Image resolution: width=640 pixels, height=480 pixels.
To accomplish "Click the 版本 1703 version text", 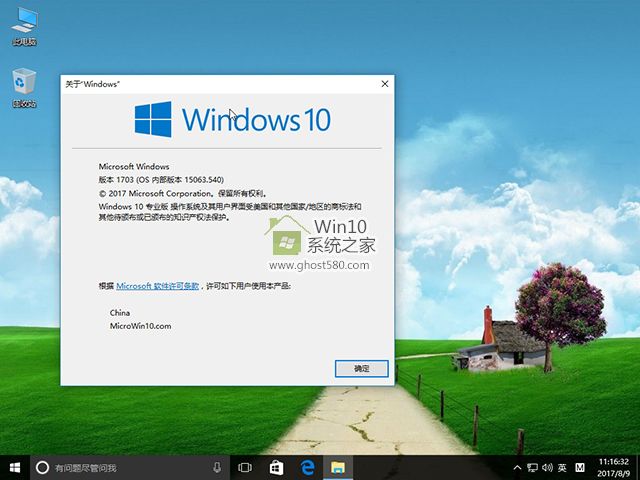I will pos(161,180).
